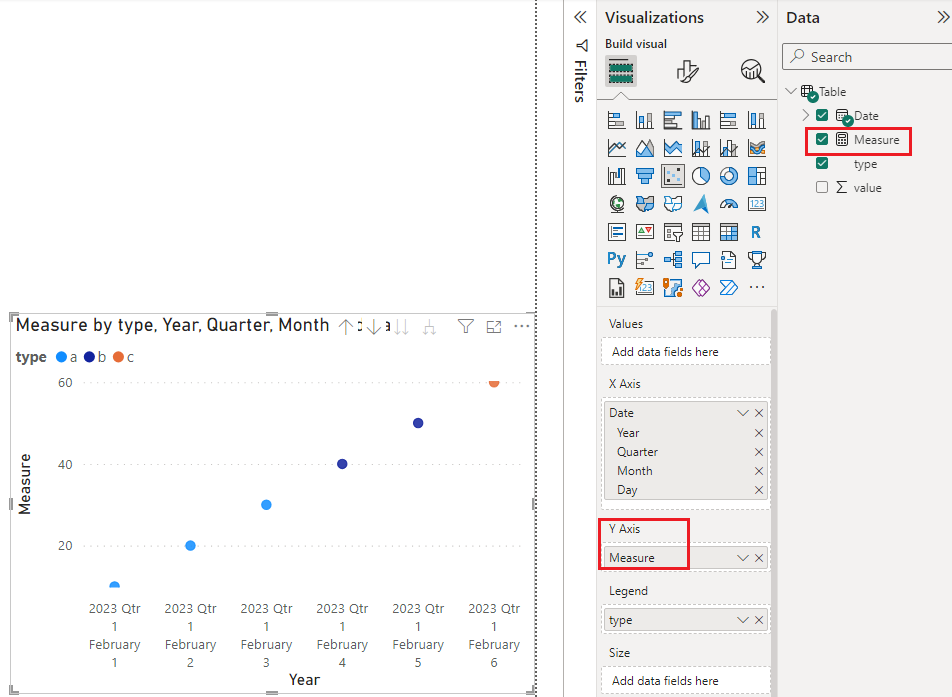Select the Matrix visual
952x697 pixels.
click(729, 232)
